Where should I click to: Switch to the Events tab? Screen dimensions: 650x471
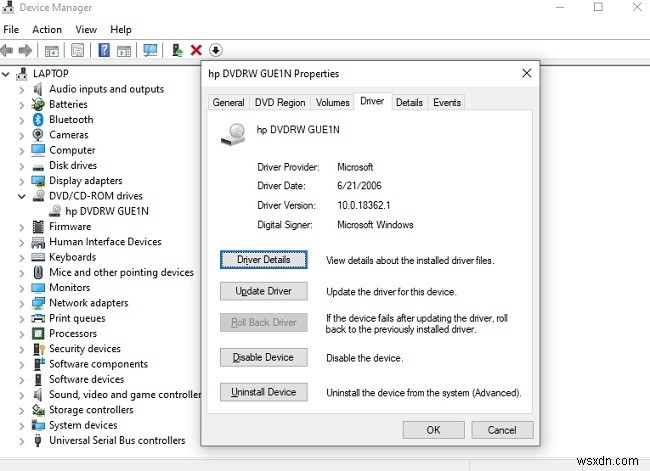447,102
